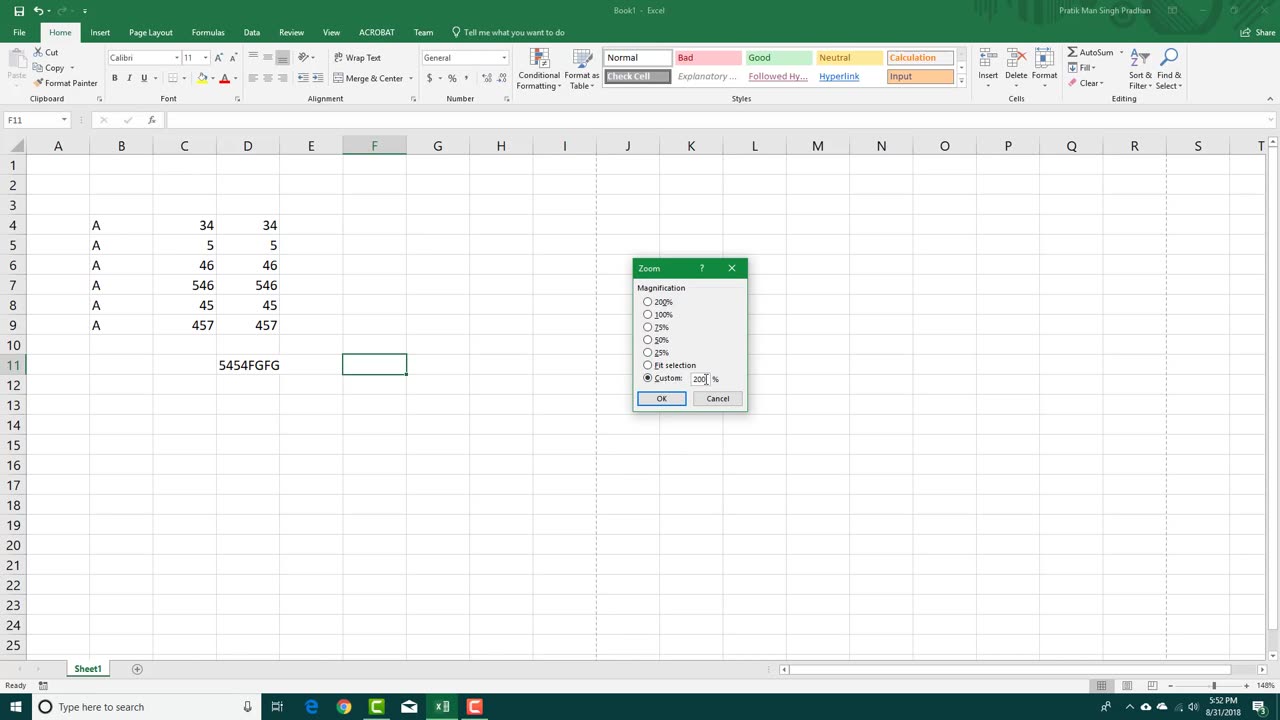Apply the Fill Color bucket
This screenshot has width=1280, height=720.
point(202,78)
